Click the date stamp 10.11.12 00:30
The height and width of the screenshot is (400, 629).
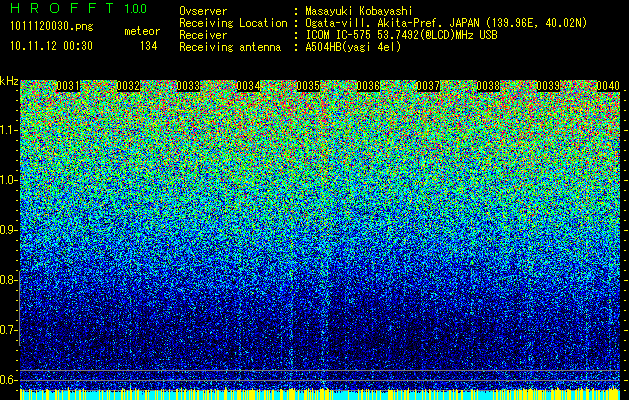[51, 46]
